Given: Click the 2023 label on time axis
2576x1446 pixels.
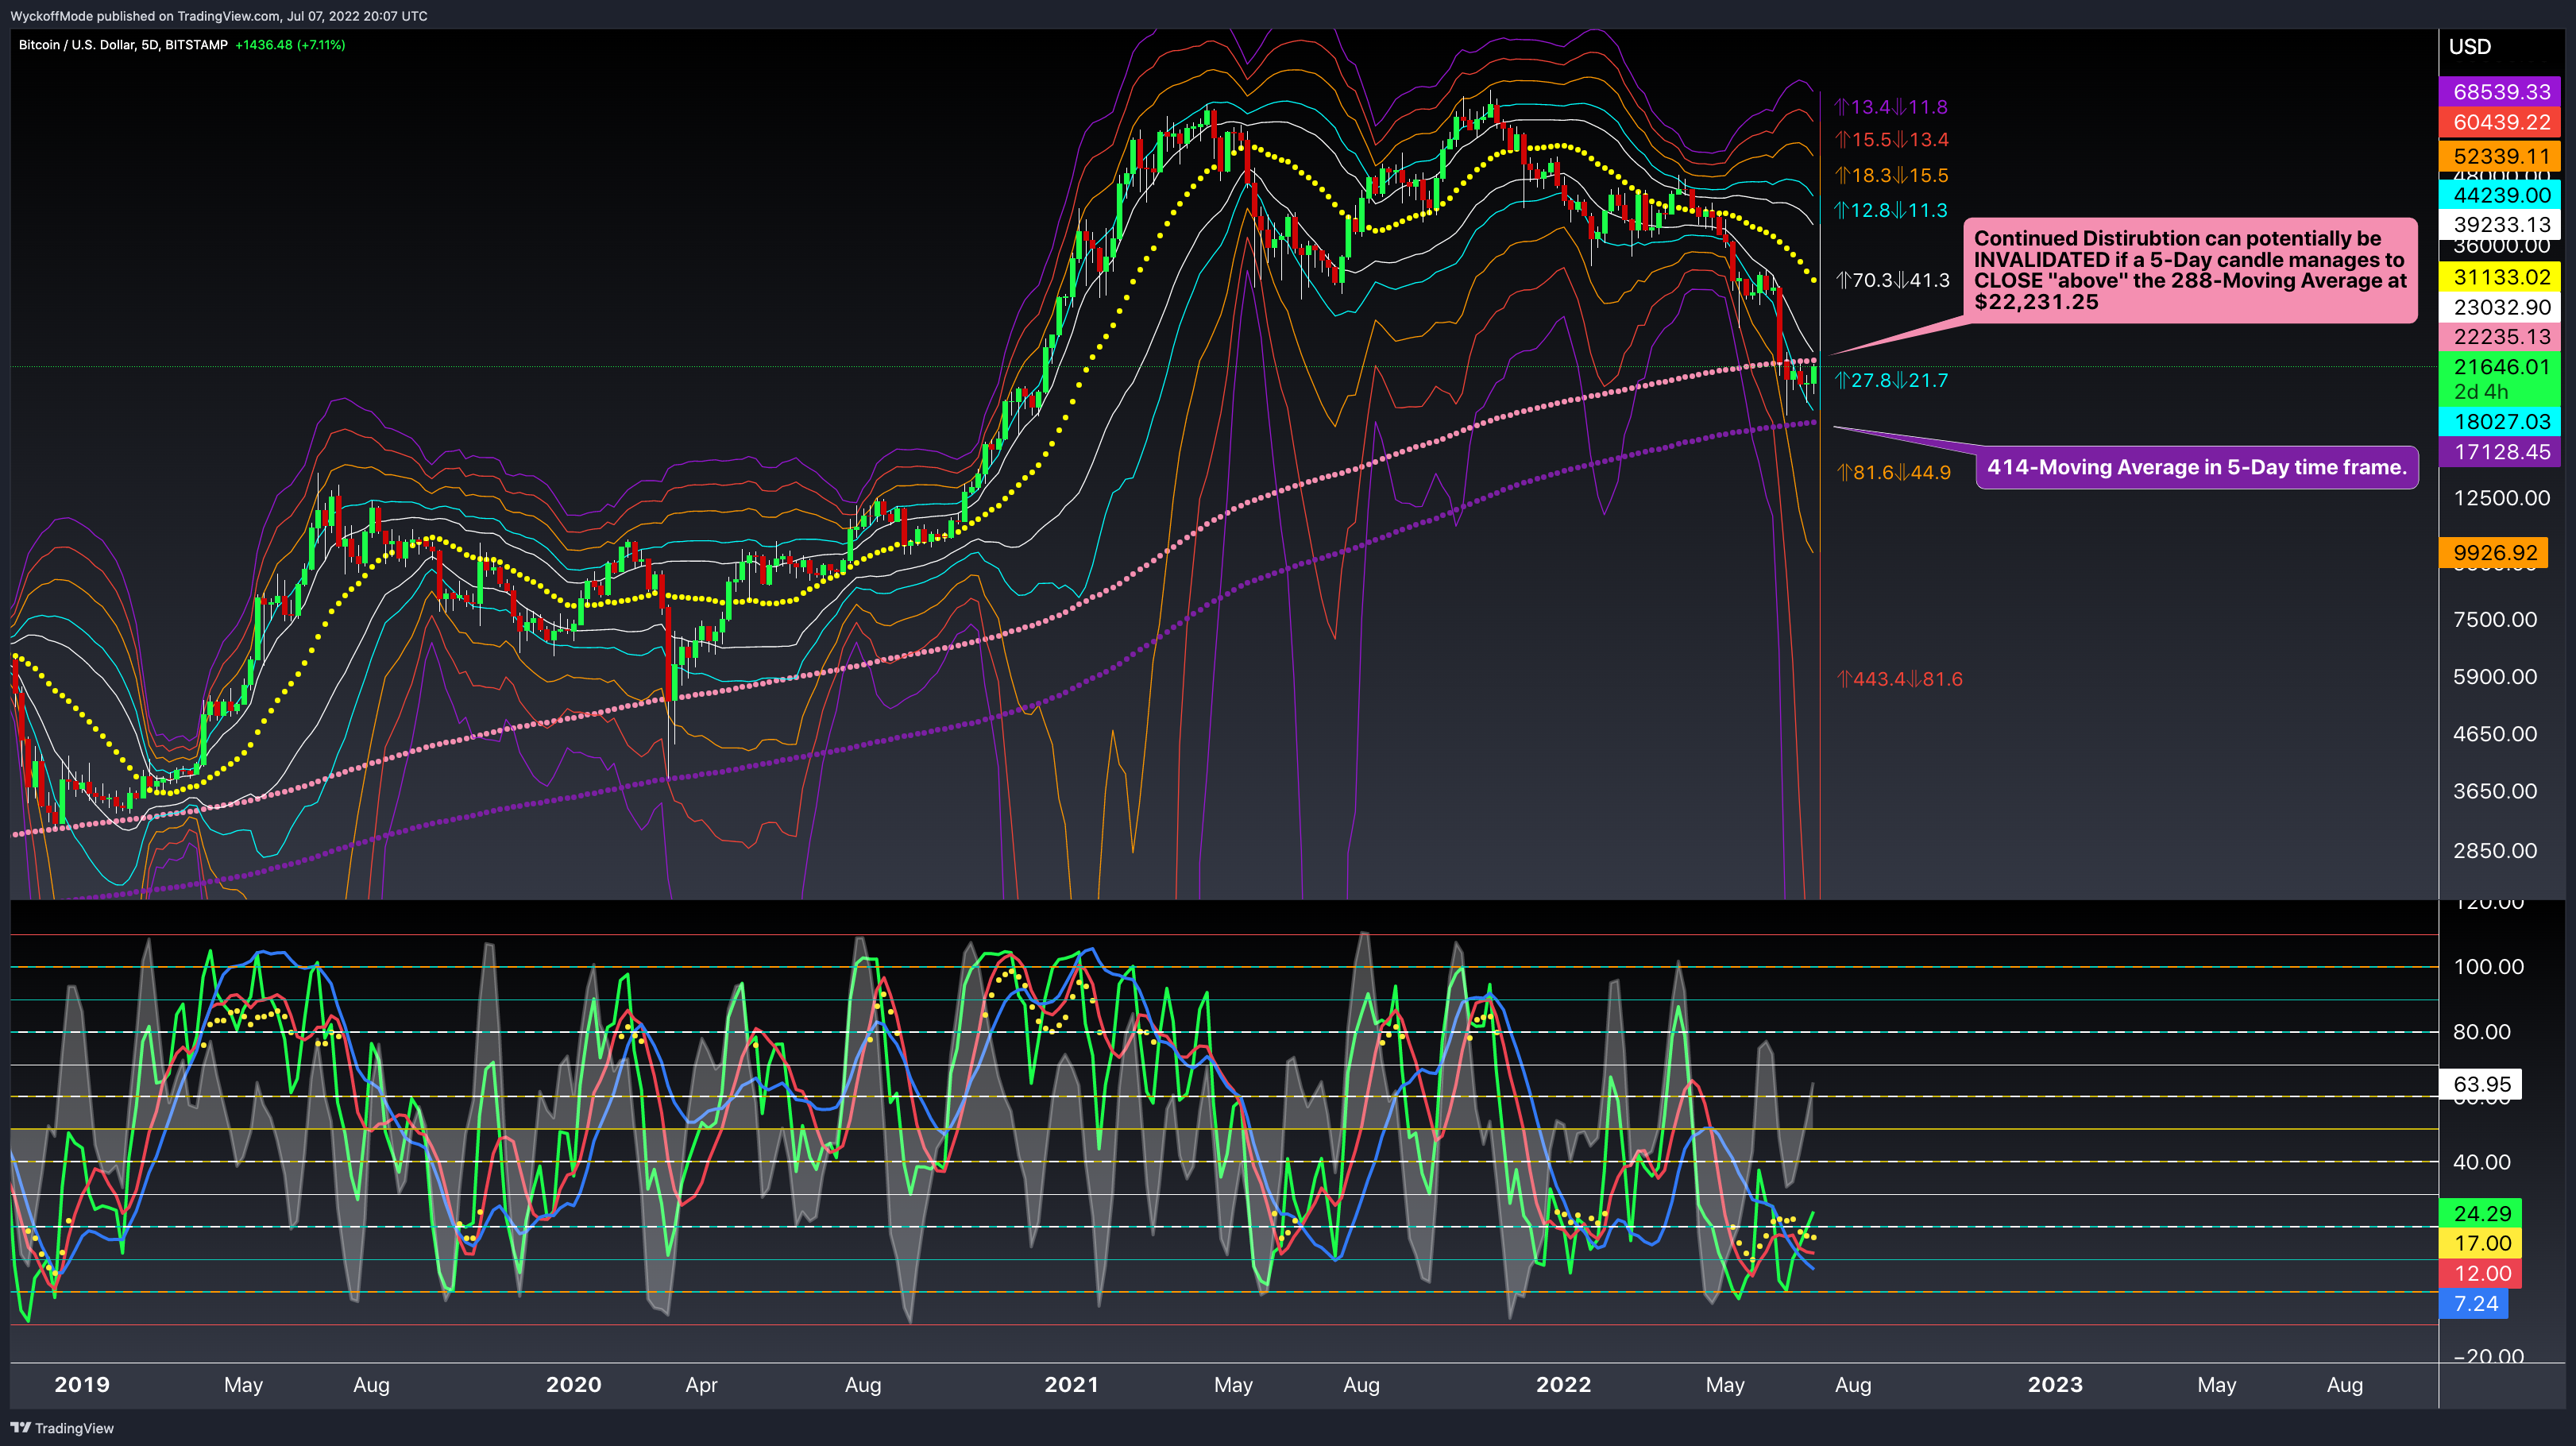Looking at the screenshot, I should tap(2056, 1385).
